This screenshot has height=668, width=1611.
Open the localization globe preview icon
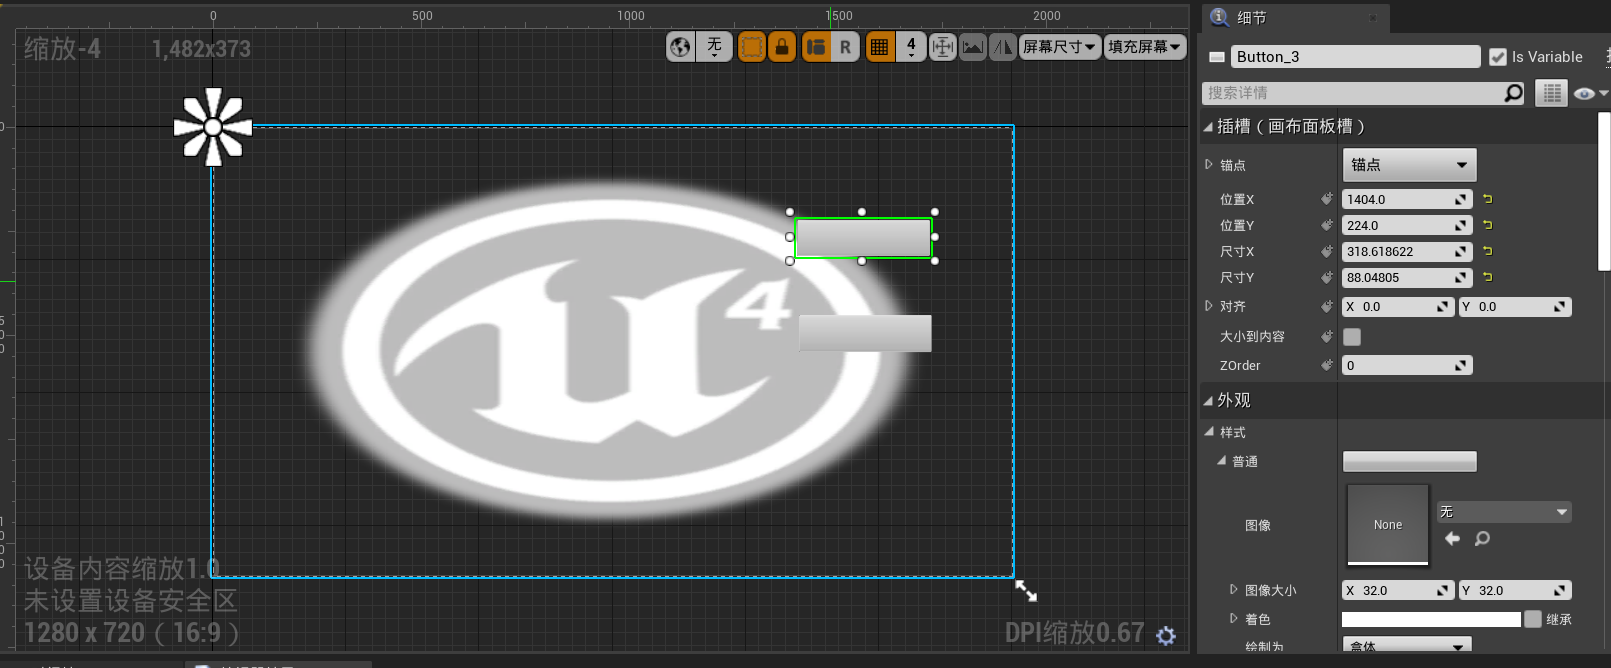click(x=680, y=47)
